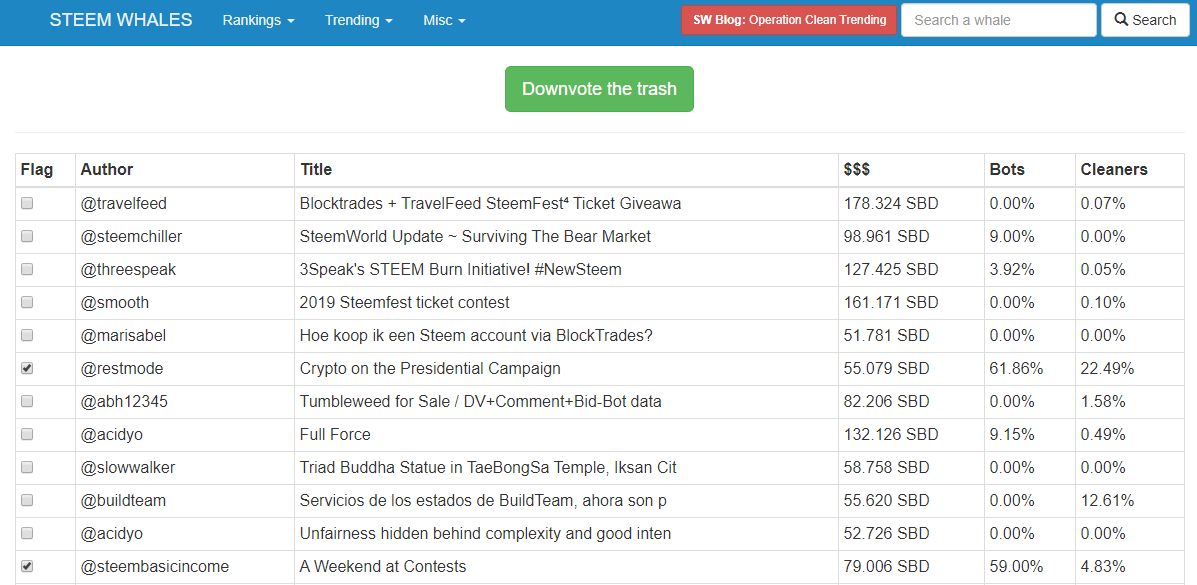Screen dimensions: 1197x585
Task: Select author @abh12345
Action: click(x=124, y=402)
